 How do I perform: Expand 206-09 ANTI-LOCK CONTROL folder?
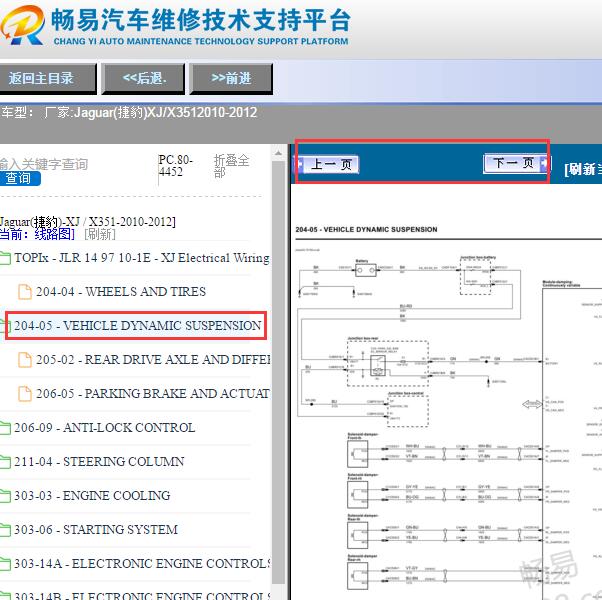[104, 428]
